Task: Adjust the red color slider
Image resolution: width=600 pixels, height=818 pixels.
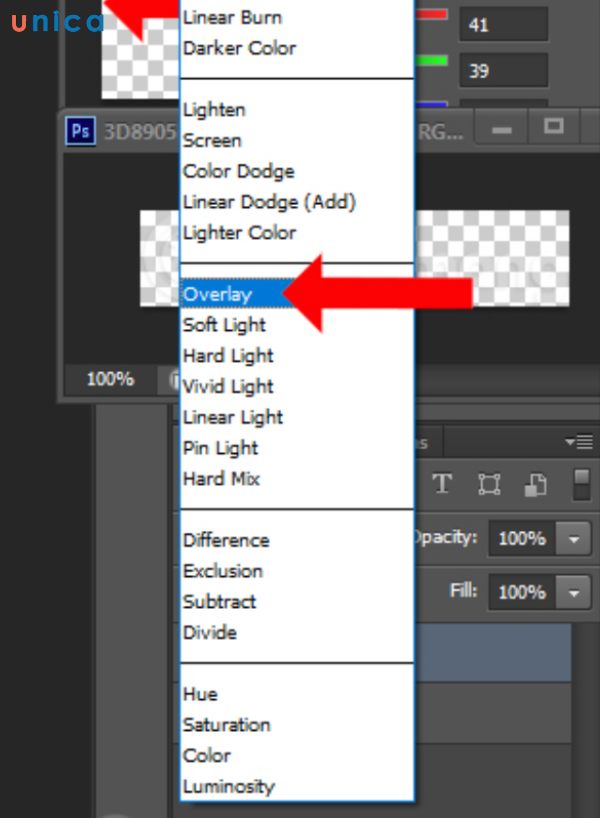Action: point(431,15)
